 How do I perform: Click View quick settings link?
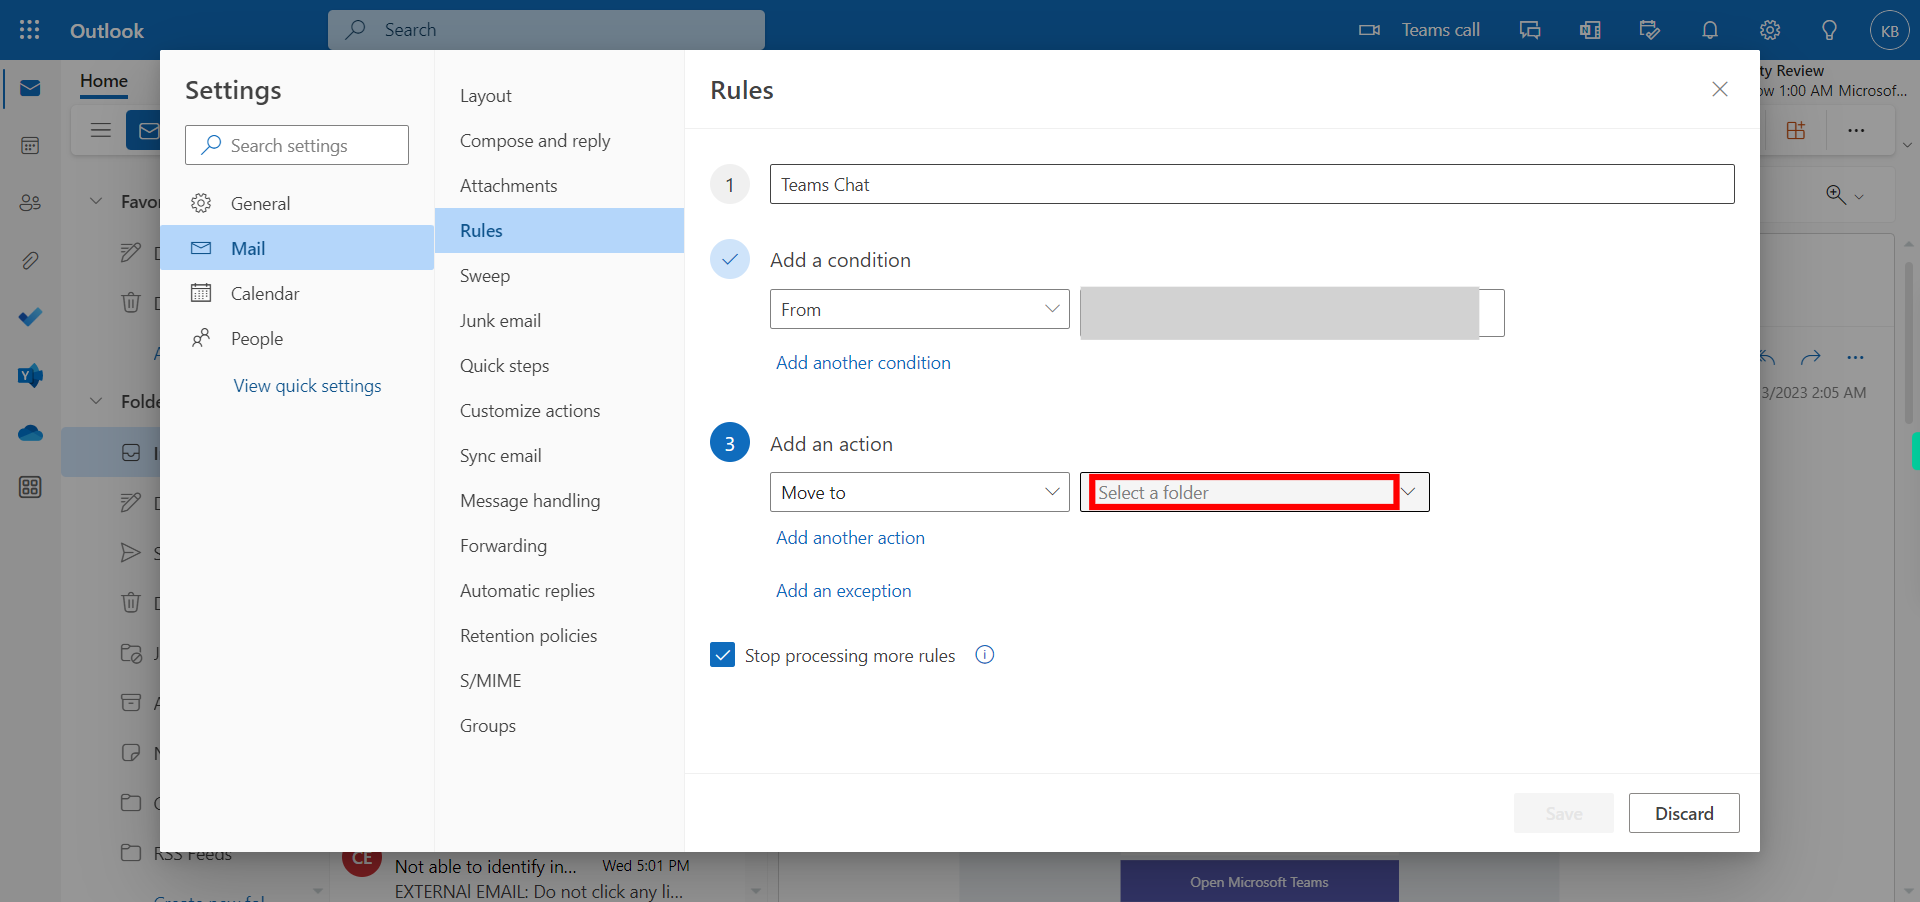(x=307, y=385)
